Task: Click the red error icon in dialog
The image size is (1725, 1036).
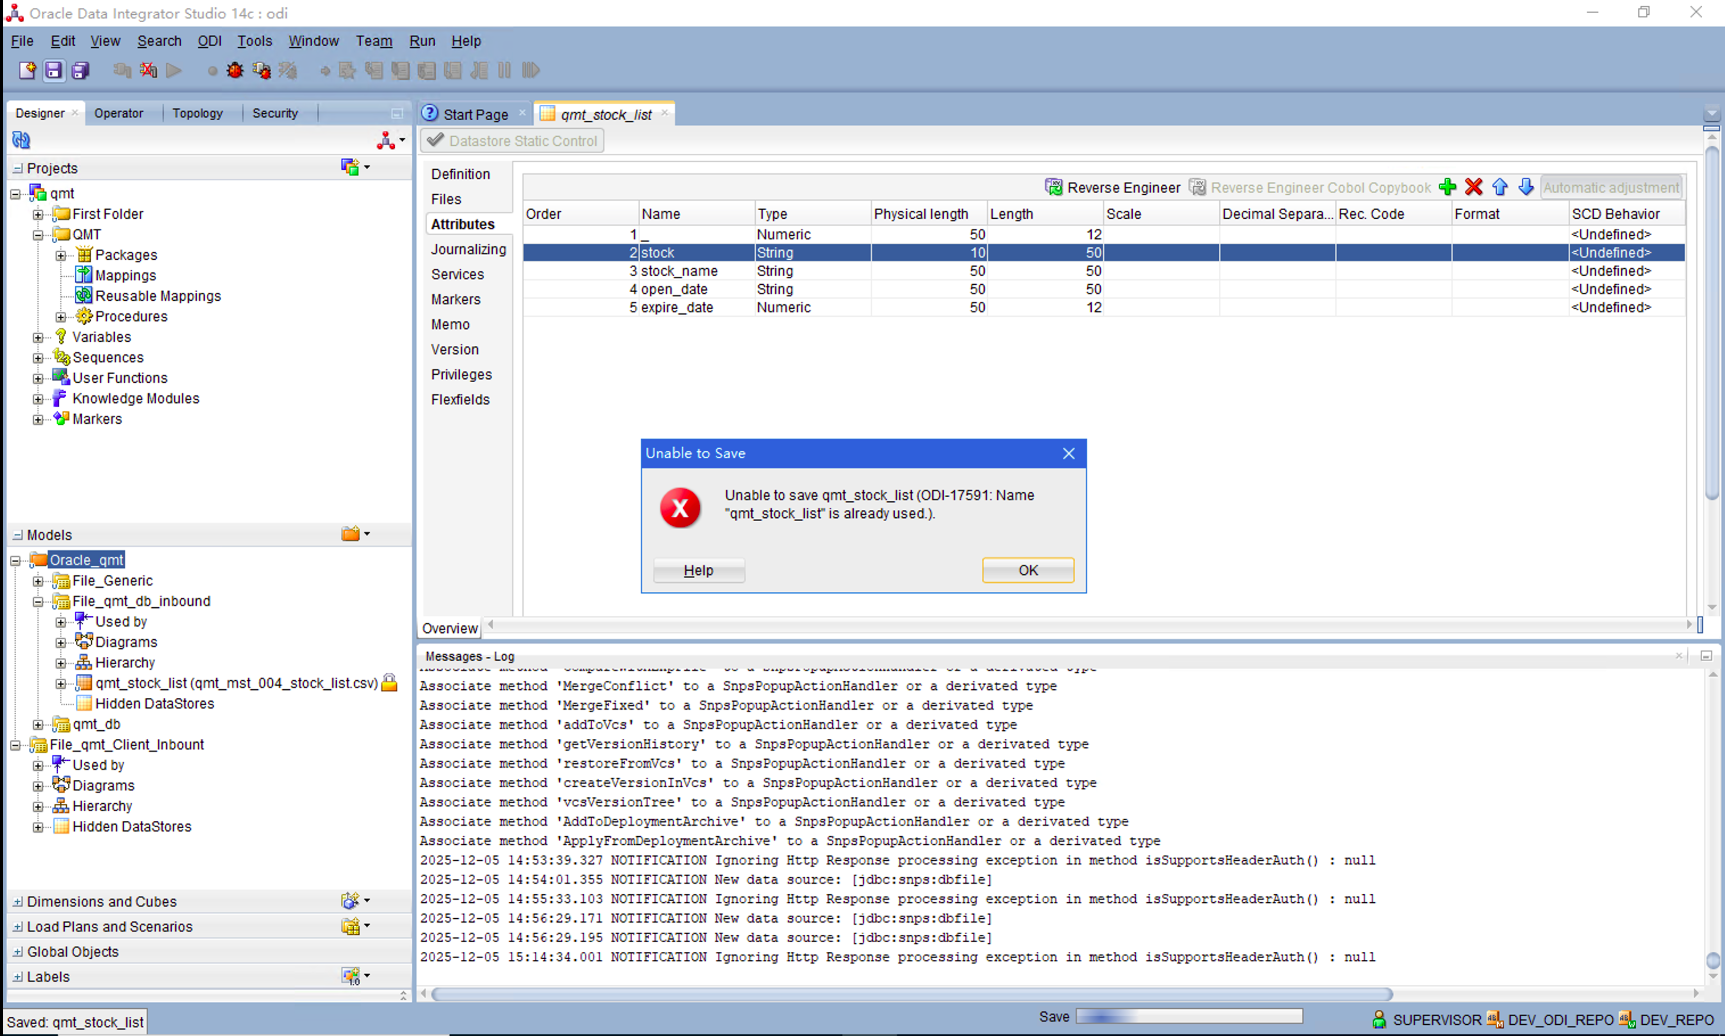Action: (680, 508)
